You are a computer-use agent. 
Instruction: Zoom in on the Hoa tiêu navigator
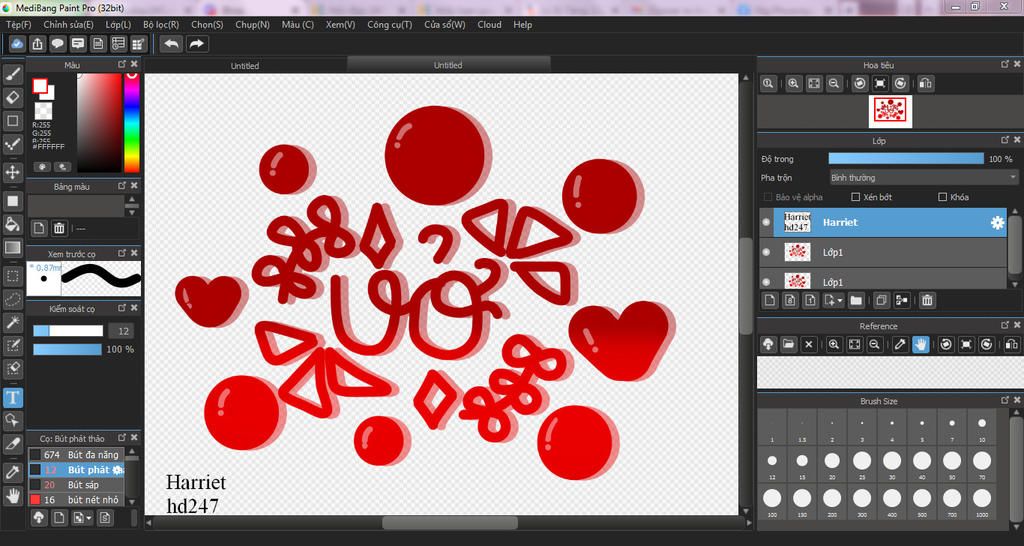(x=793, y=84)
